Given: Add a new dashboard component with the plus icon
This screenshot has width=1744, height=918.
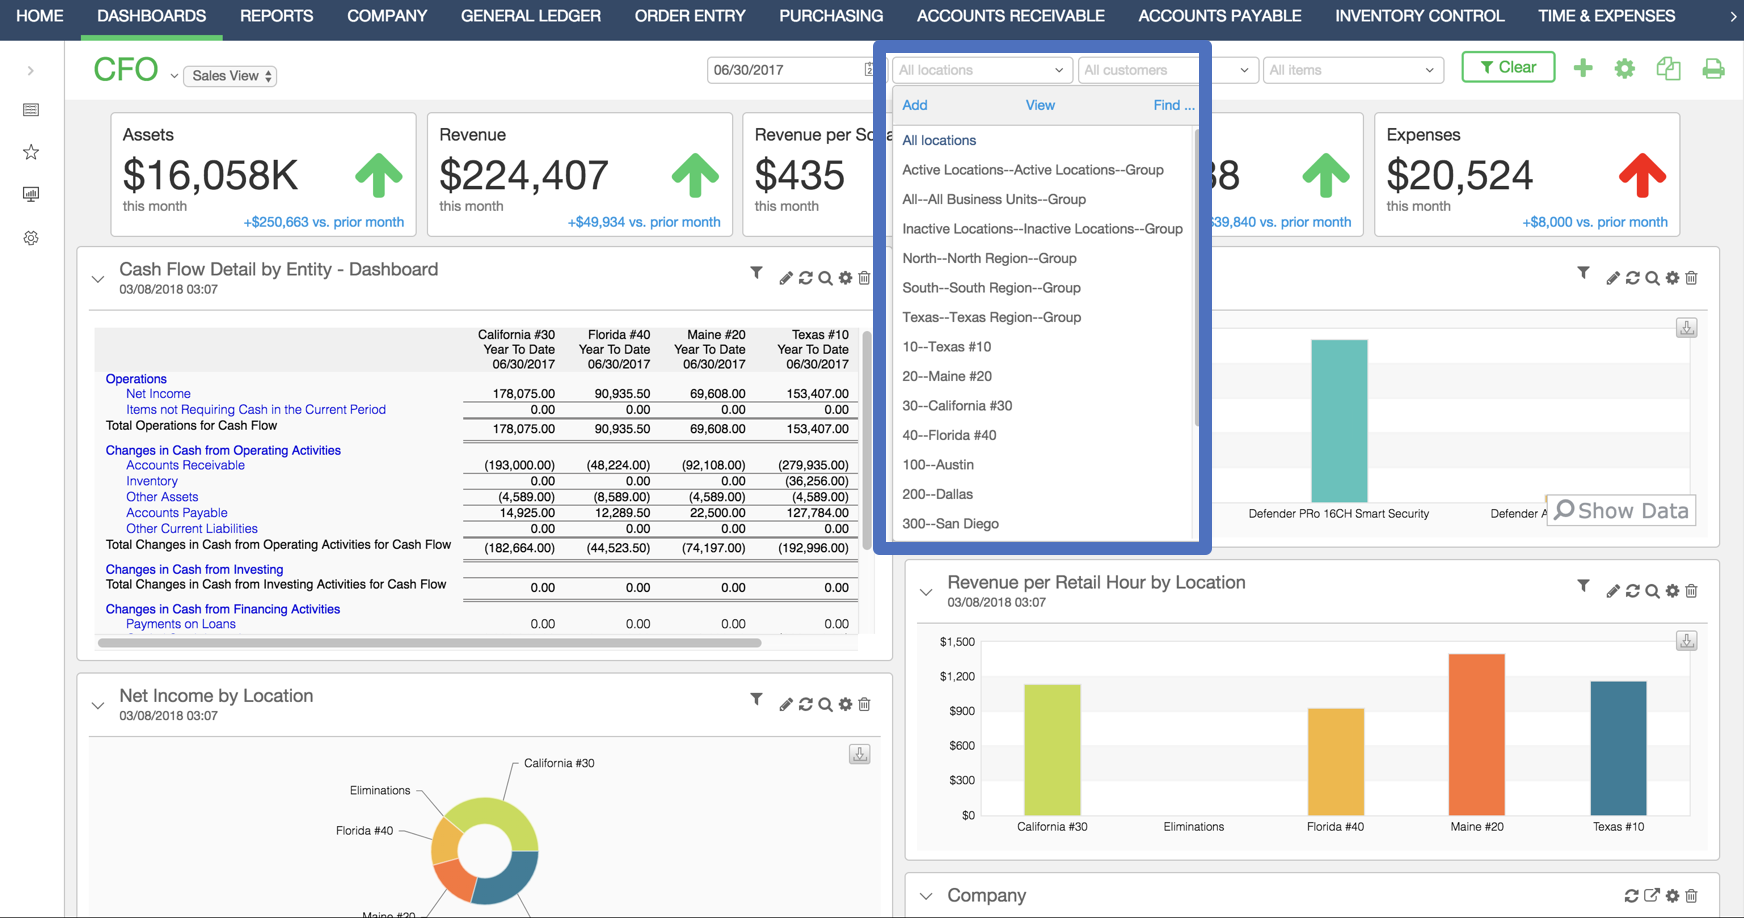Looking at the screenshot, I should pyautogui.click(x=1583, y=68).
